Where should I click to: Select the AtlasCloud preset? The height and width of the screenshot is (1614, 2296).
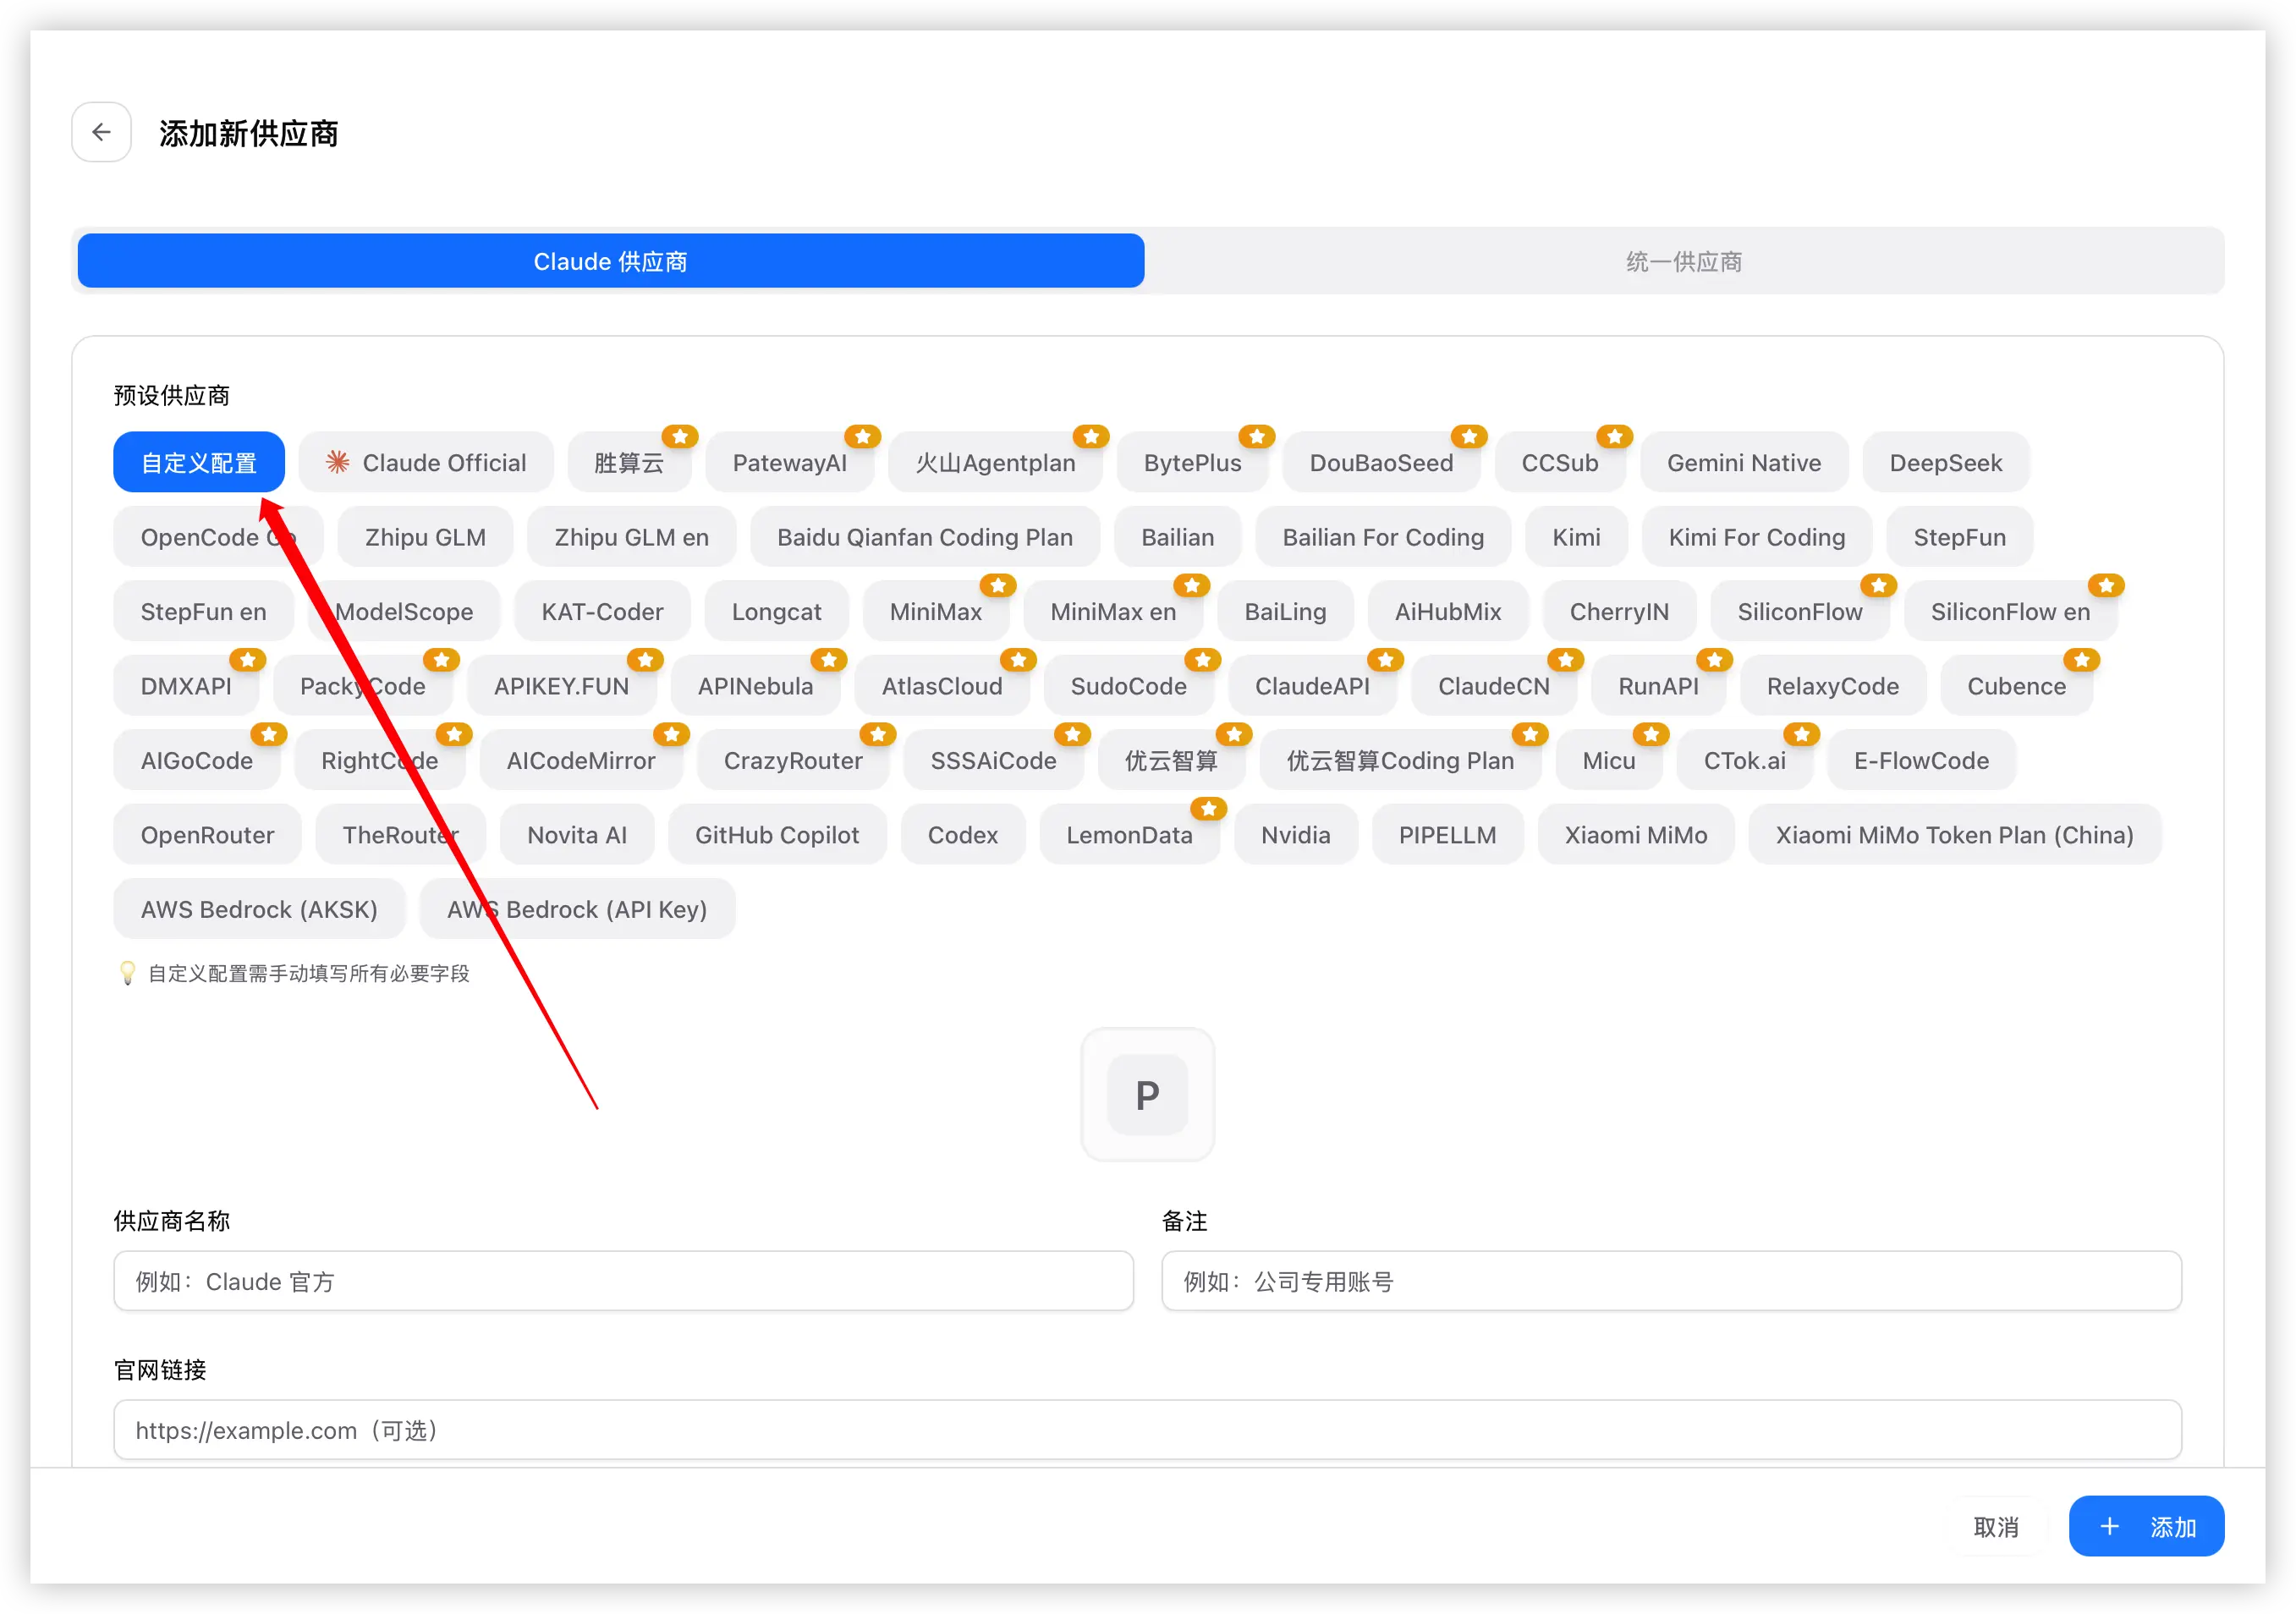coord(941,686)
